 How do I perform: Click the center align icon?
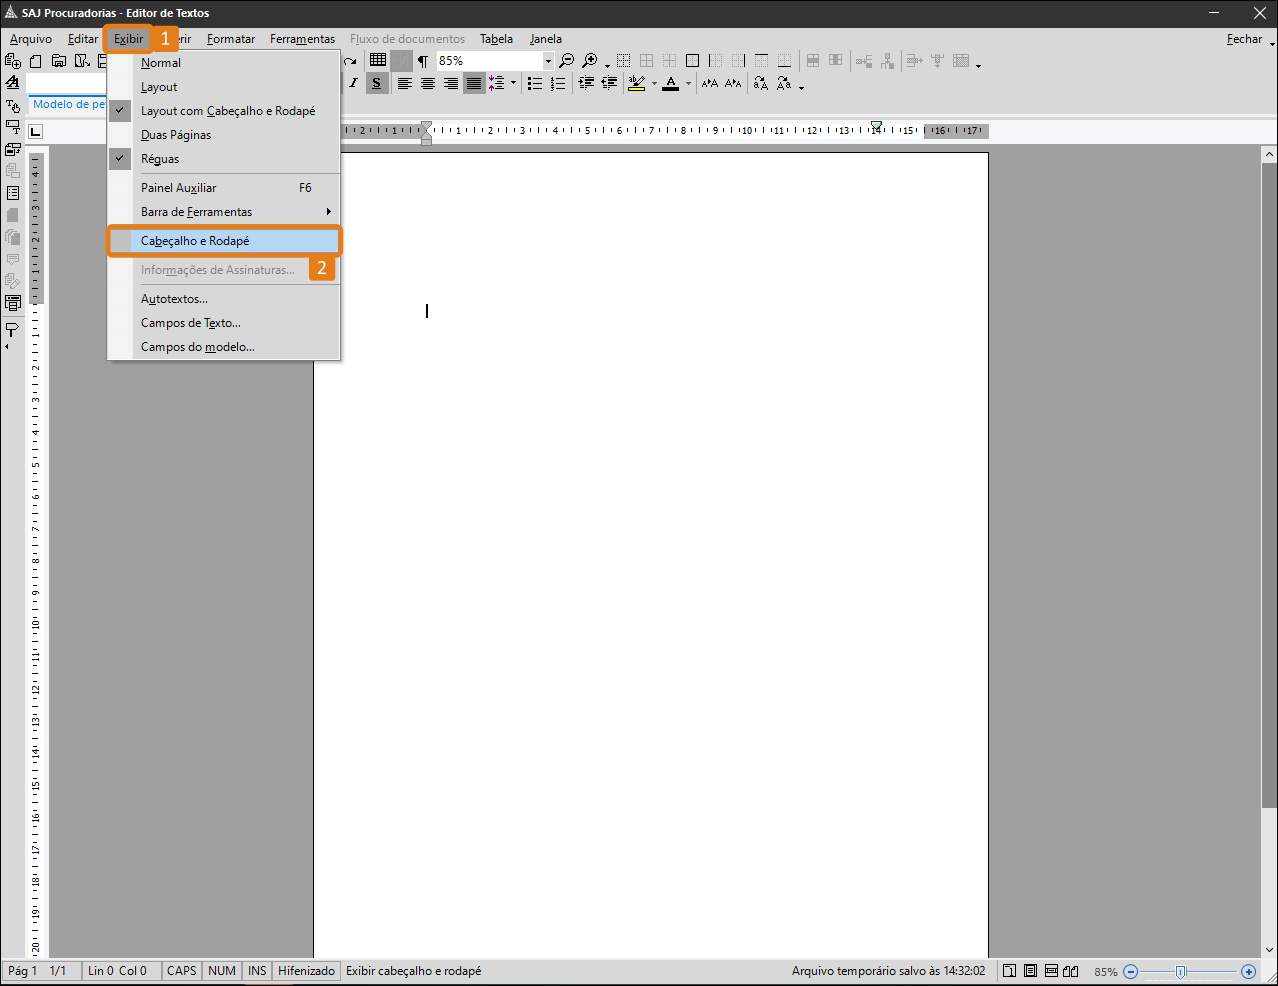pyautogui.click(x=428, y=83)
